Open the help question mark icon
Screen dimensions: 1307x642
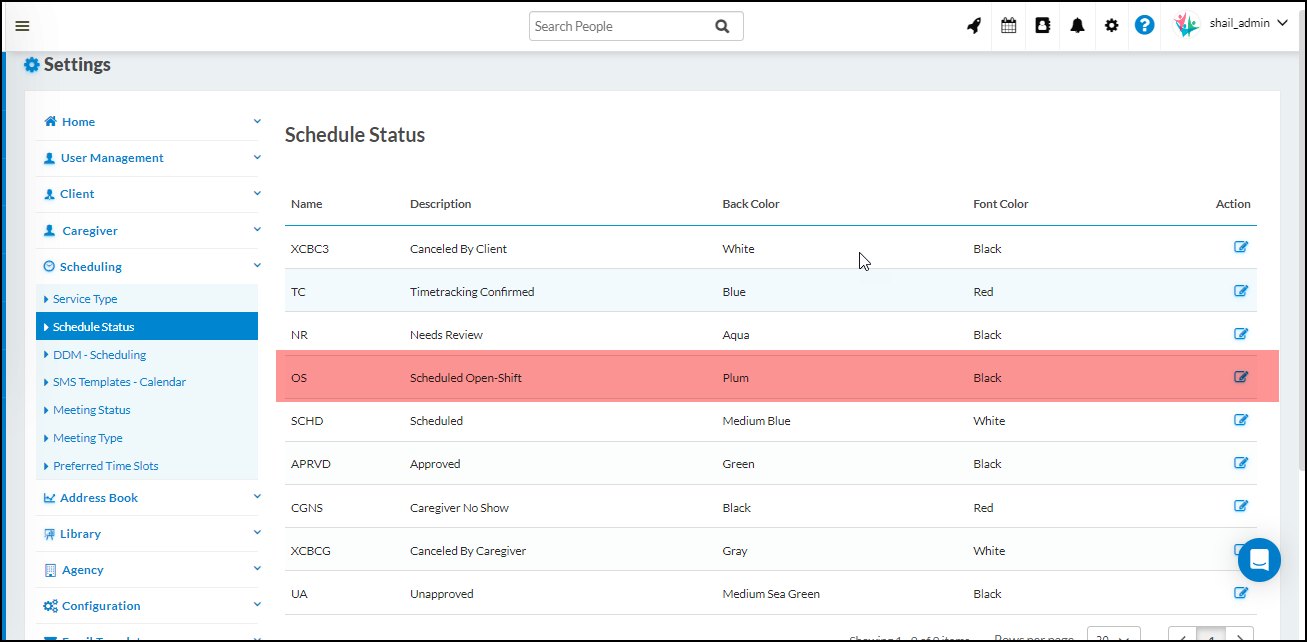tap(1145, 26)
